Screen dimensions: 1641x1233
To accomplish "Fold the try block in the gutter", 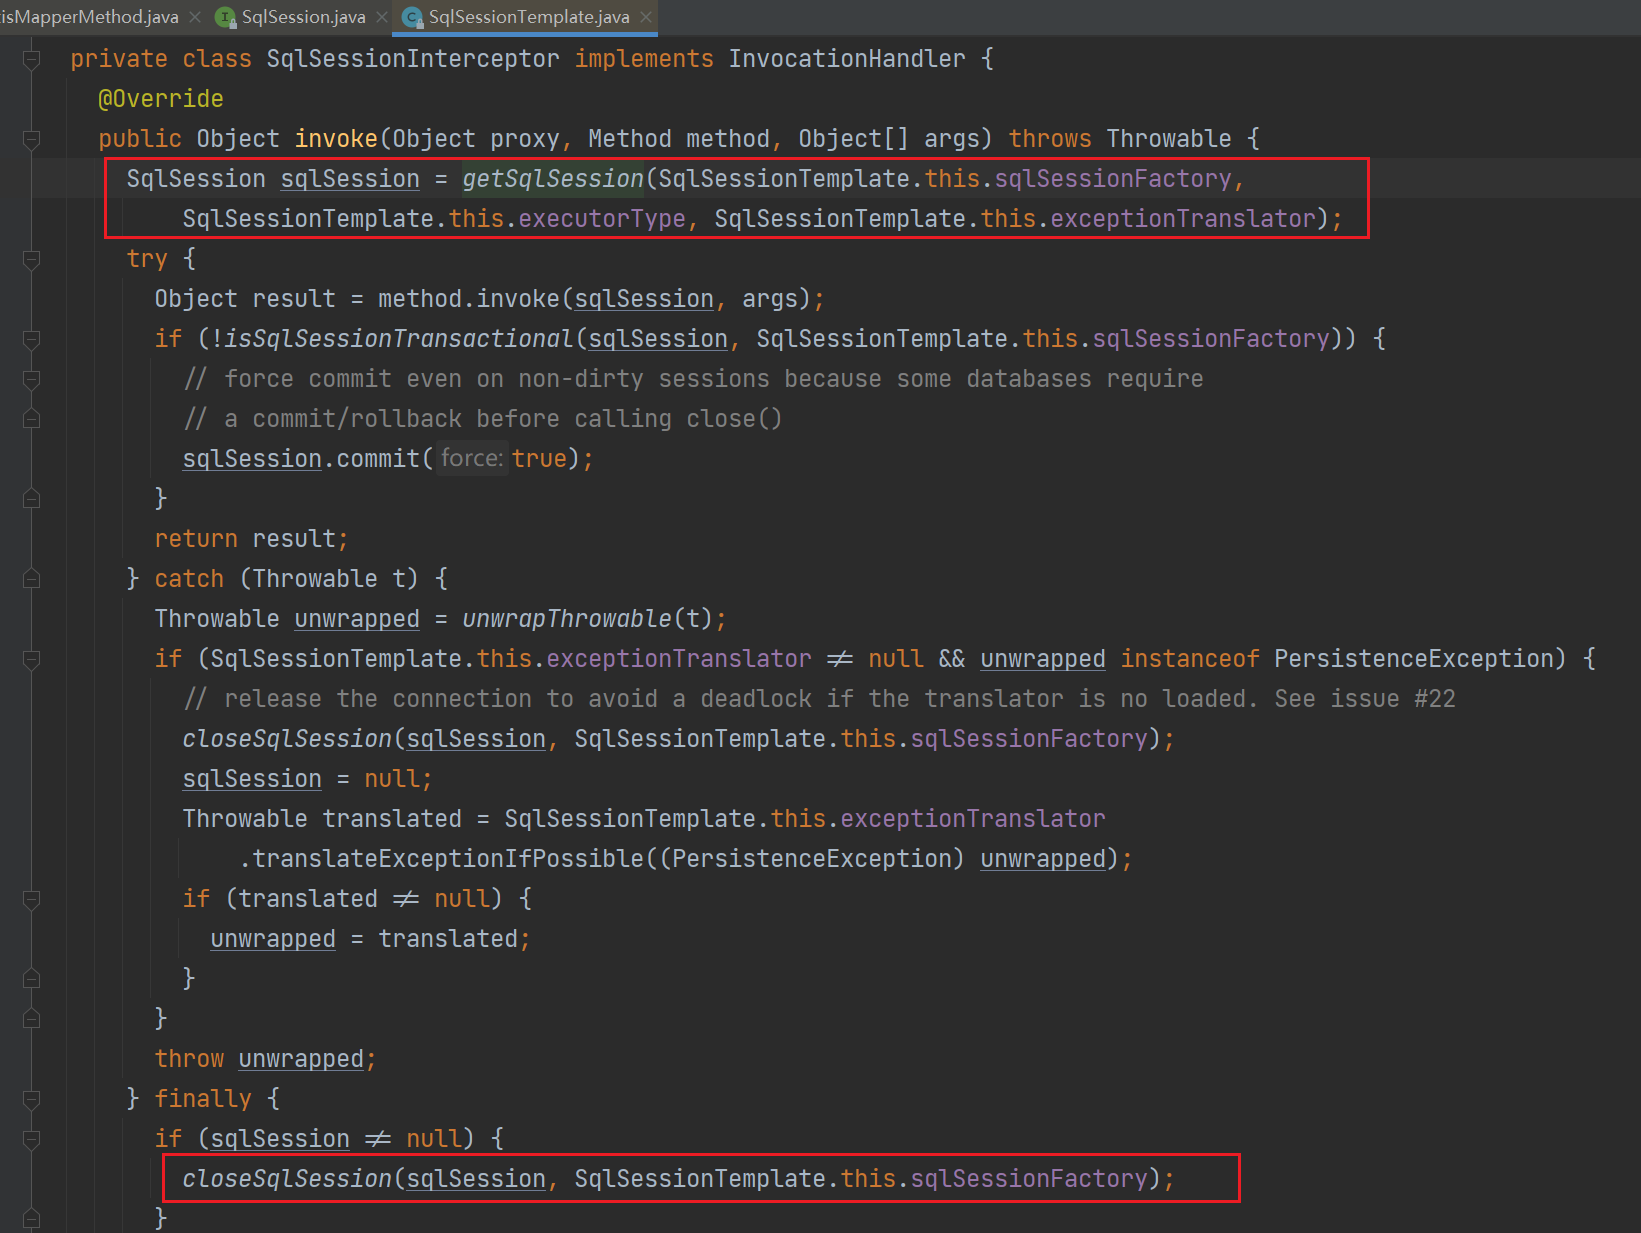I will [32, 259].
